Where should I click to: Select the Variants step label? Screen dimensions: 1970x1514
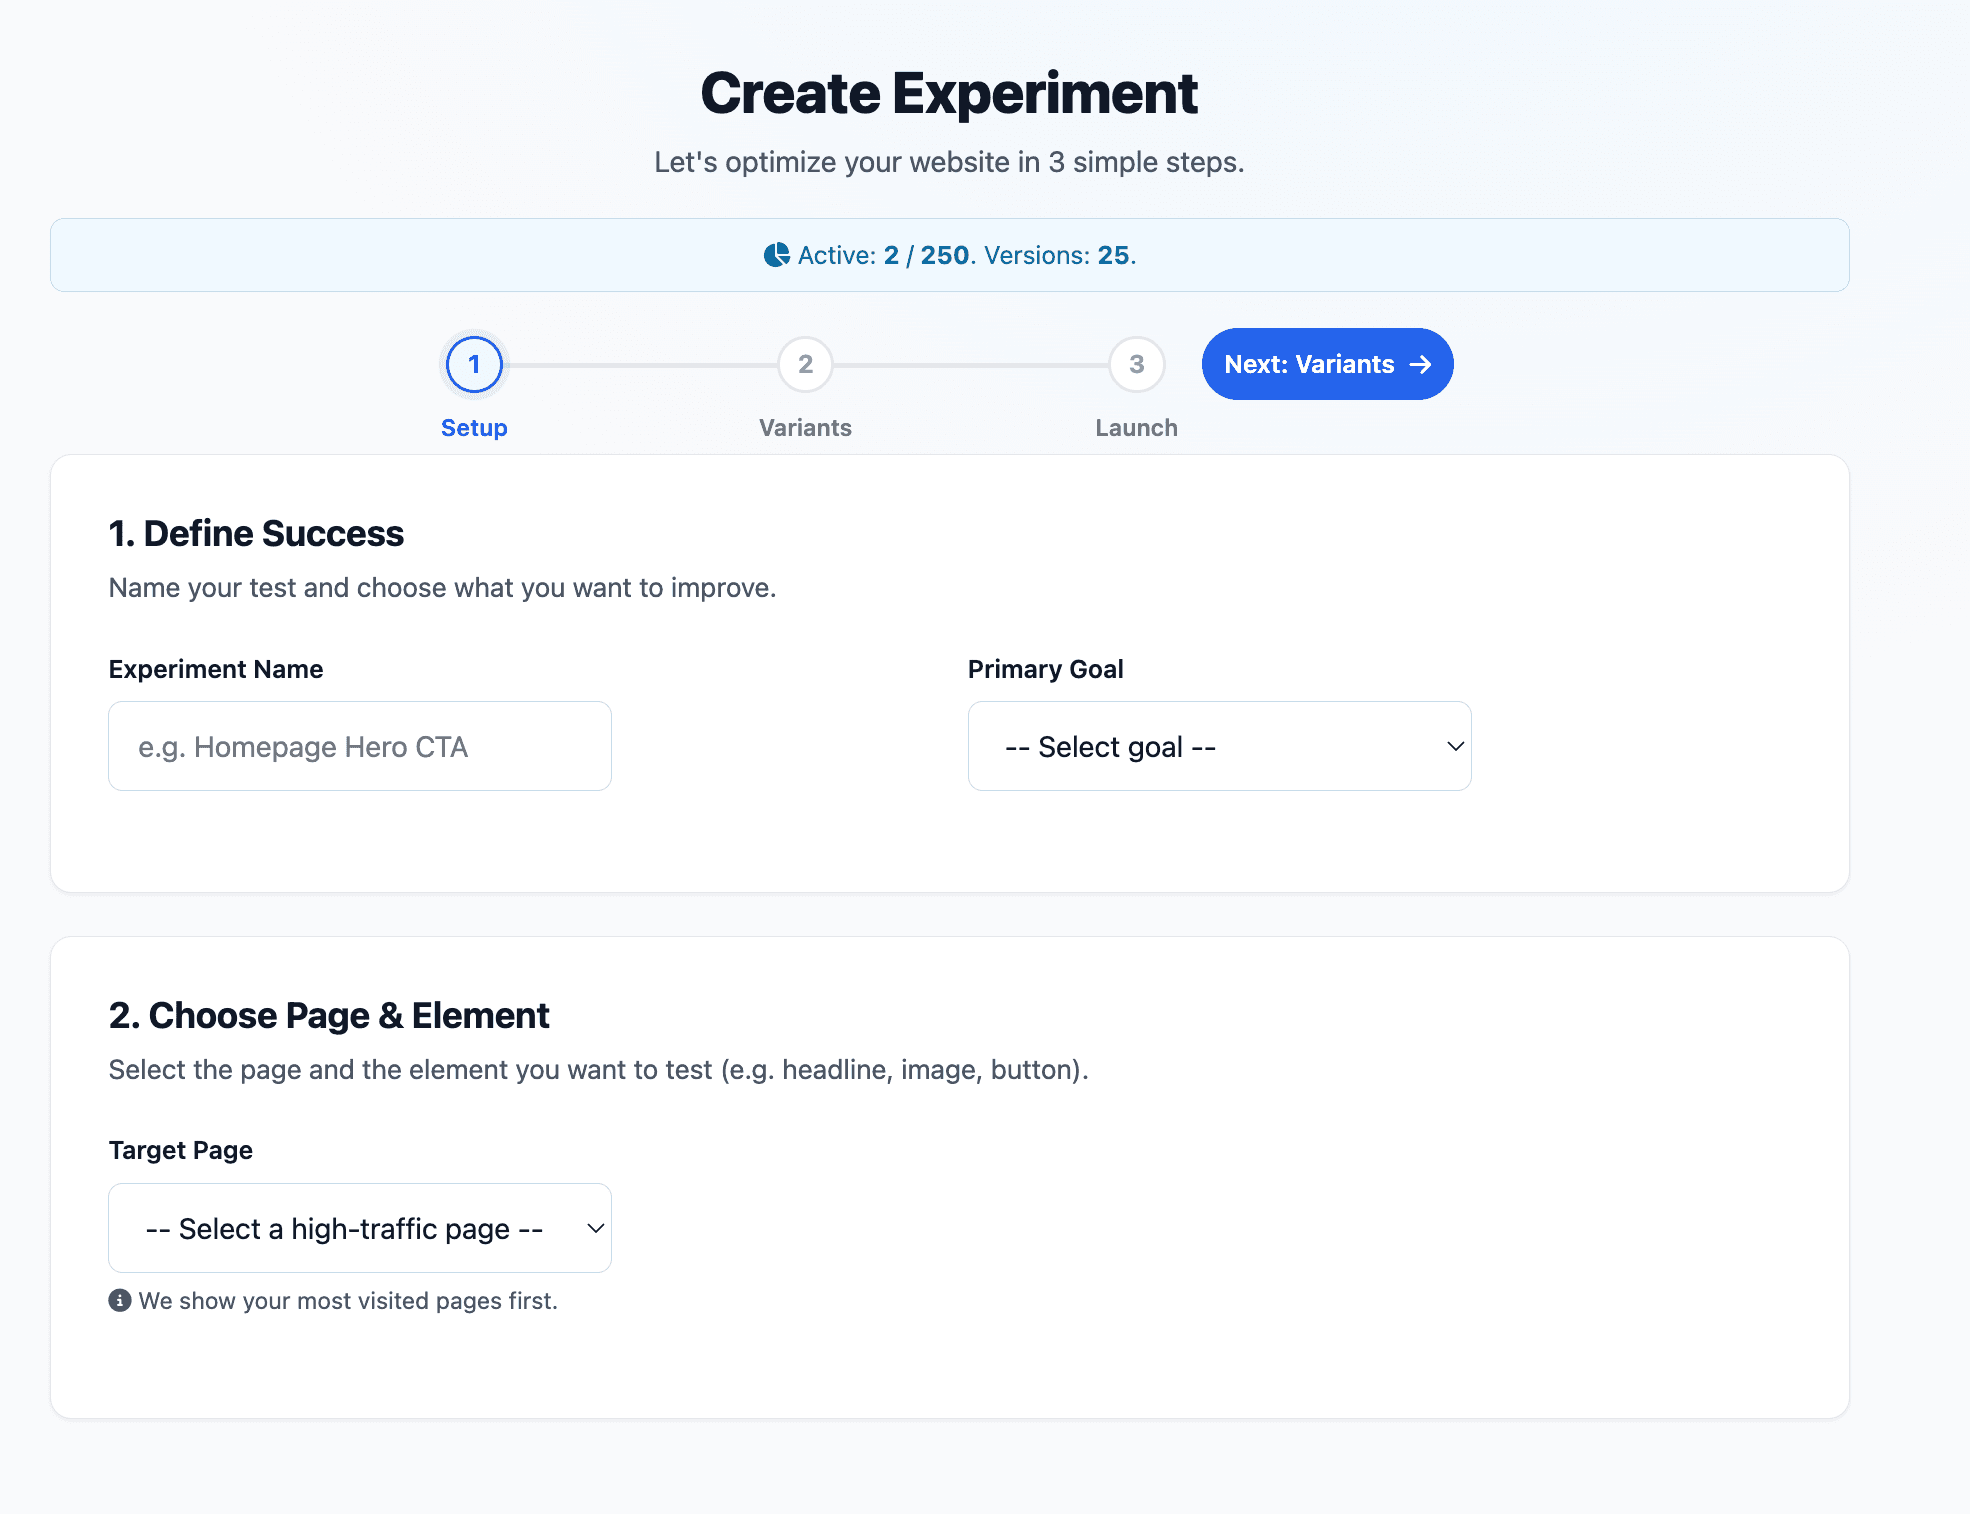(x=805, y=427)
